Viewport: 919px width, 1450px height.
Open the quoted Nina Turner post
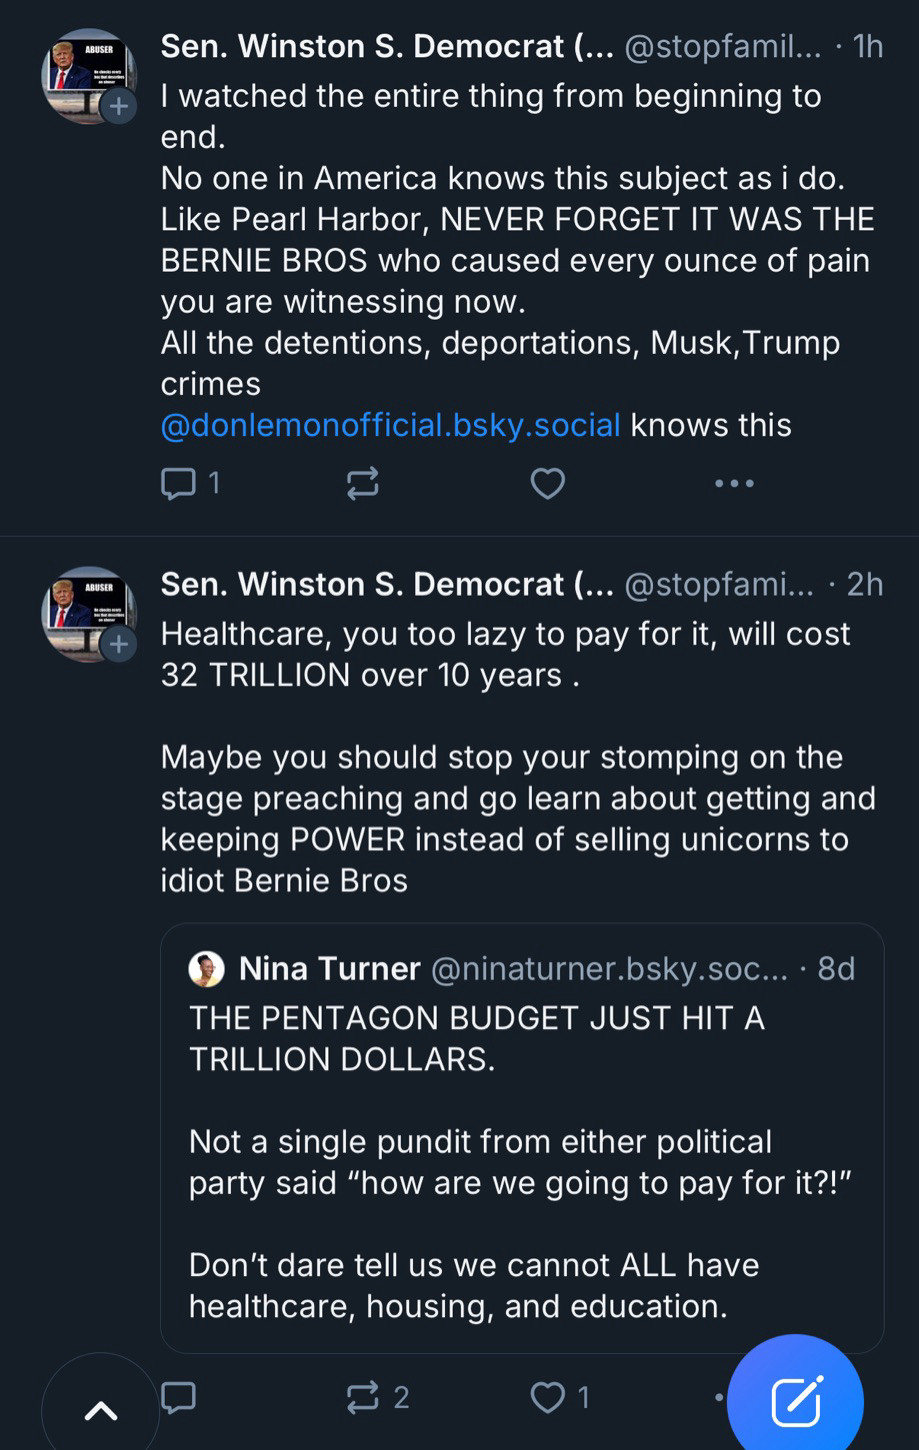(x=522, y=1138)
